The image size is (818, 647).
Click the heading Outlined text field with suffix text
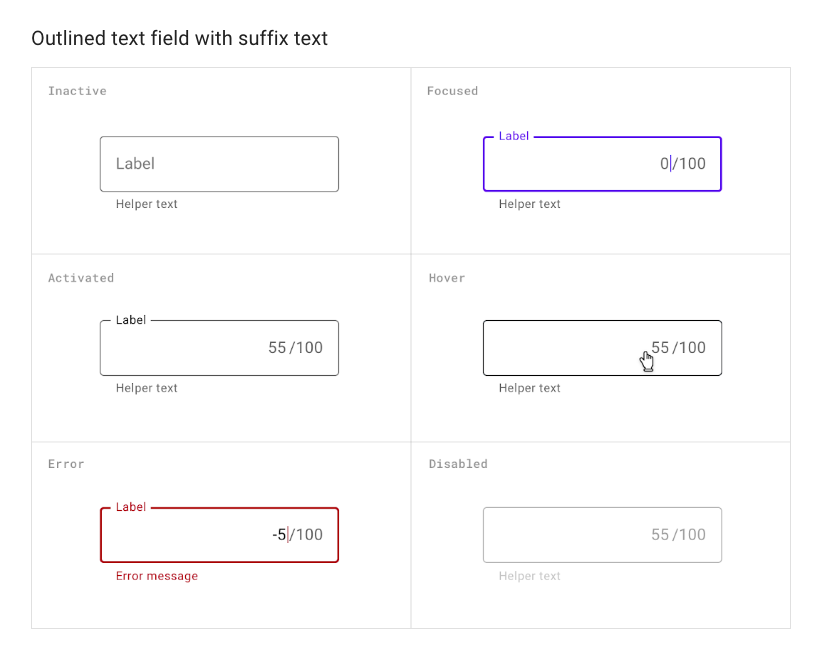pyautogui.click(x=180, y=38)
